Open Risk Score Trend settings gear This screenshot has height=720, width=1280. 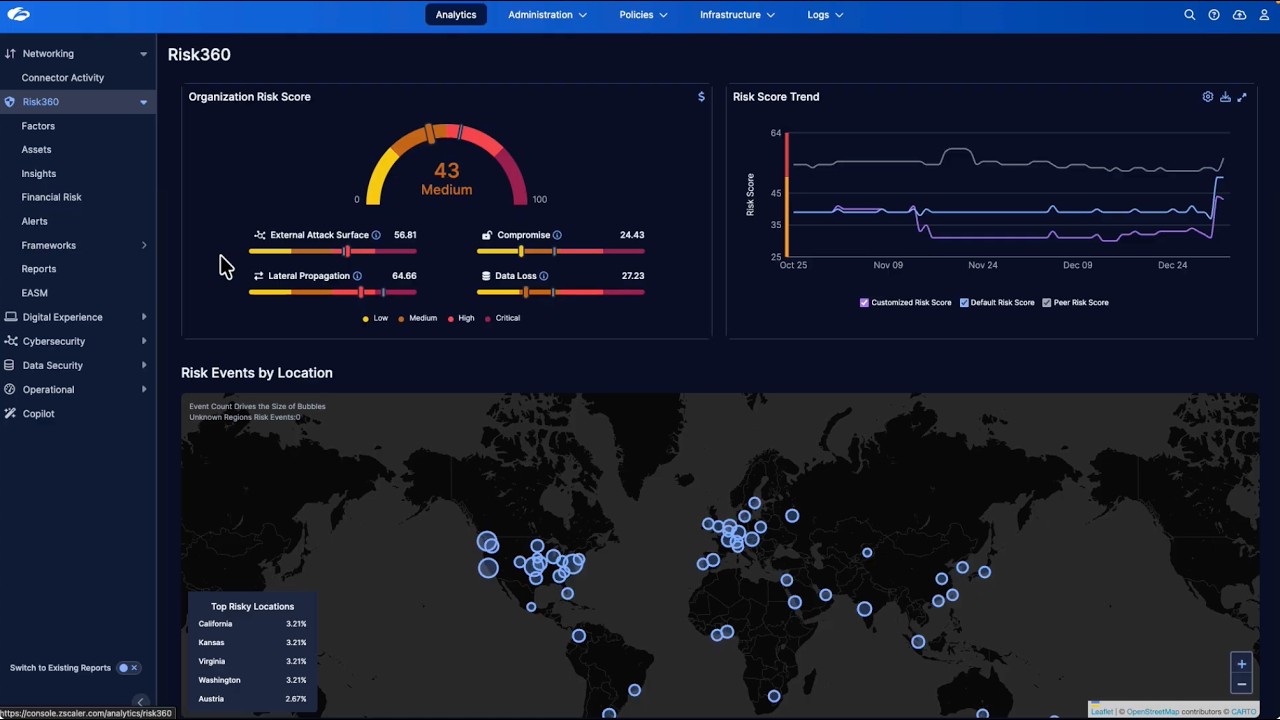pos(1208,97)
